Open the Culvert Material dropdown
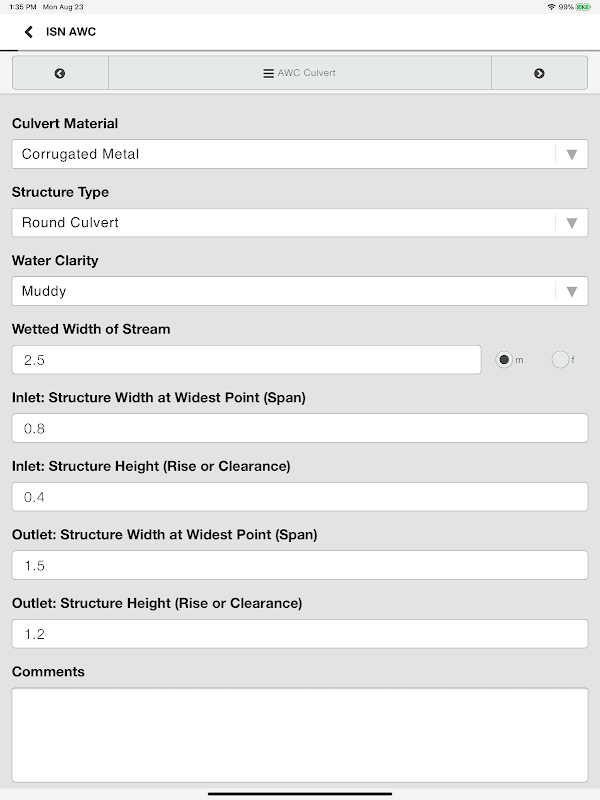This screenshot has height=800, width=600. 299,154
